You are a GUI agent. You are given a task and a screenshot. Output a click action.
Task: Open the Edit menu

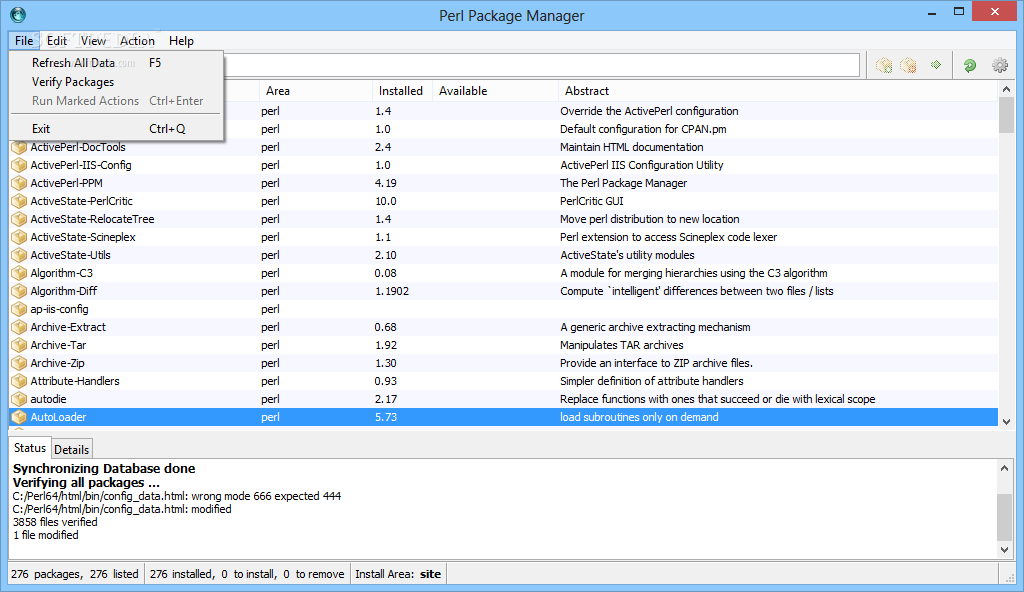[57, 41]
